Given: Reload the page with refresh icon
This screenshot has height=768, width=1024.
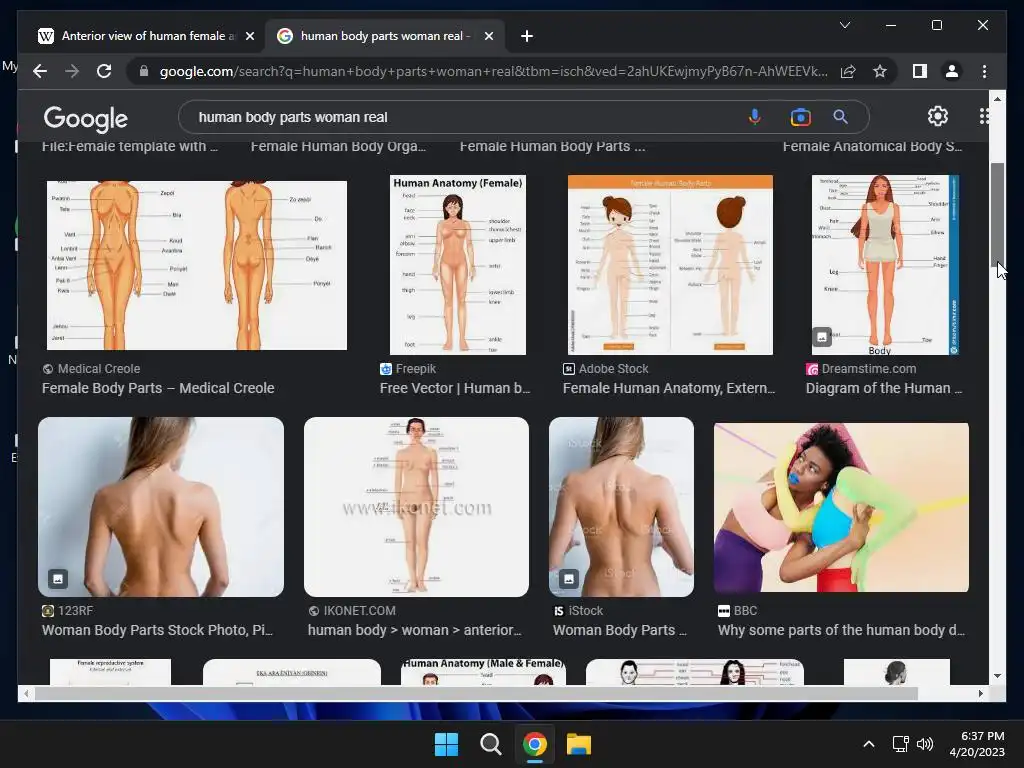Looking at the screenshot, I should click(104, 71).
